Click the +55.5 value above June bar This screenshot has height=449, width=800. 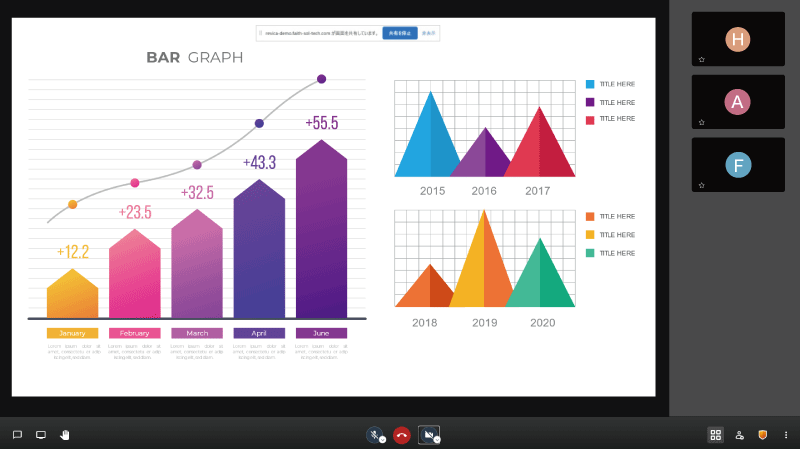pos(321,123)
